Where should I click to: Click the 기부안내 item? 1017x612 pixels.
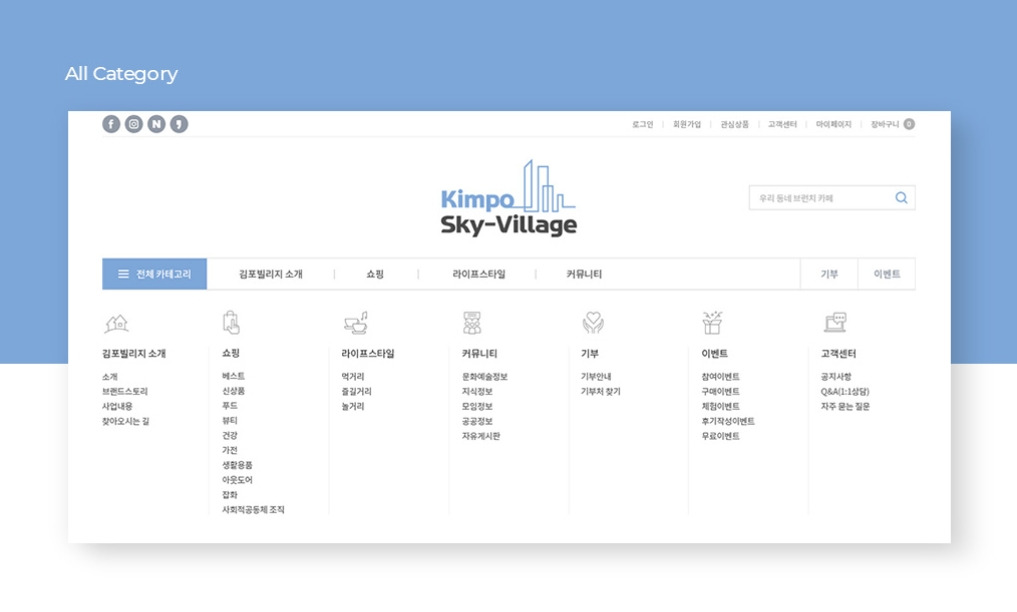pyautogui.click(x=596, y=377)
